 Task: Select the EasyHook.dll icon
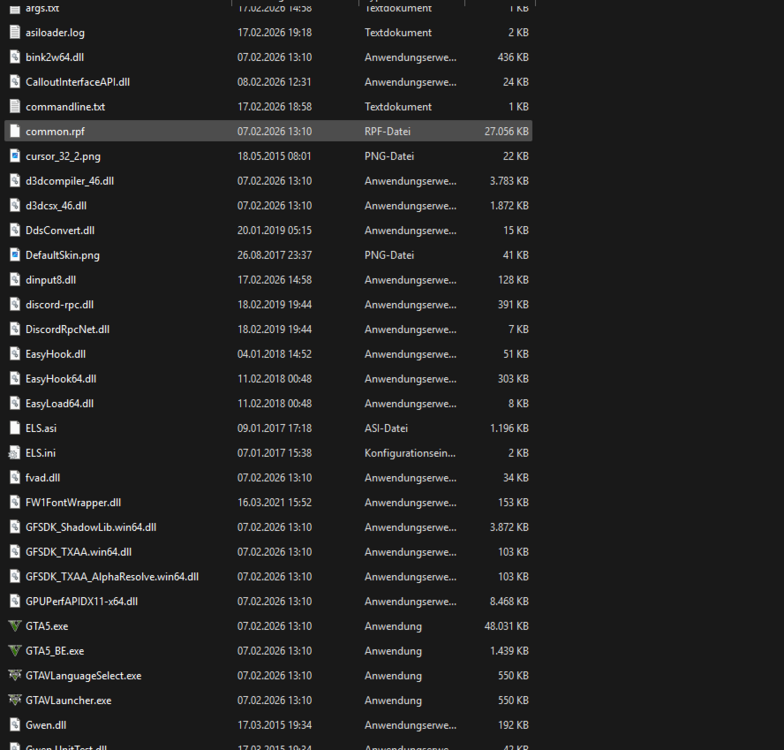point(15,354)
